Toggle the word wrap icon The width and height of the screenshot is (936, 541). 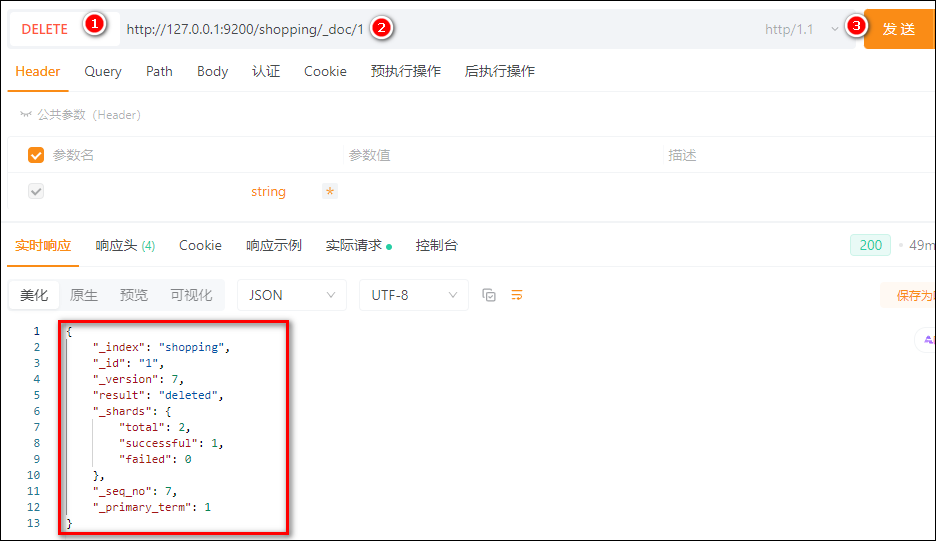pyautogui.click(x=517, y=295)
